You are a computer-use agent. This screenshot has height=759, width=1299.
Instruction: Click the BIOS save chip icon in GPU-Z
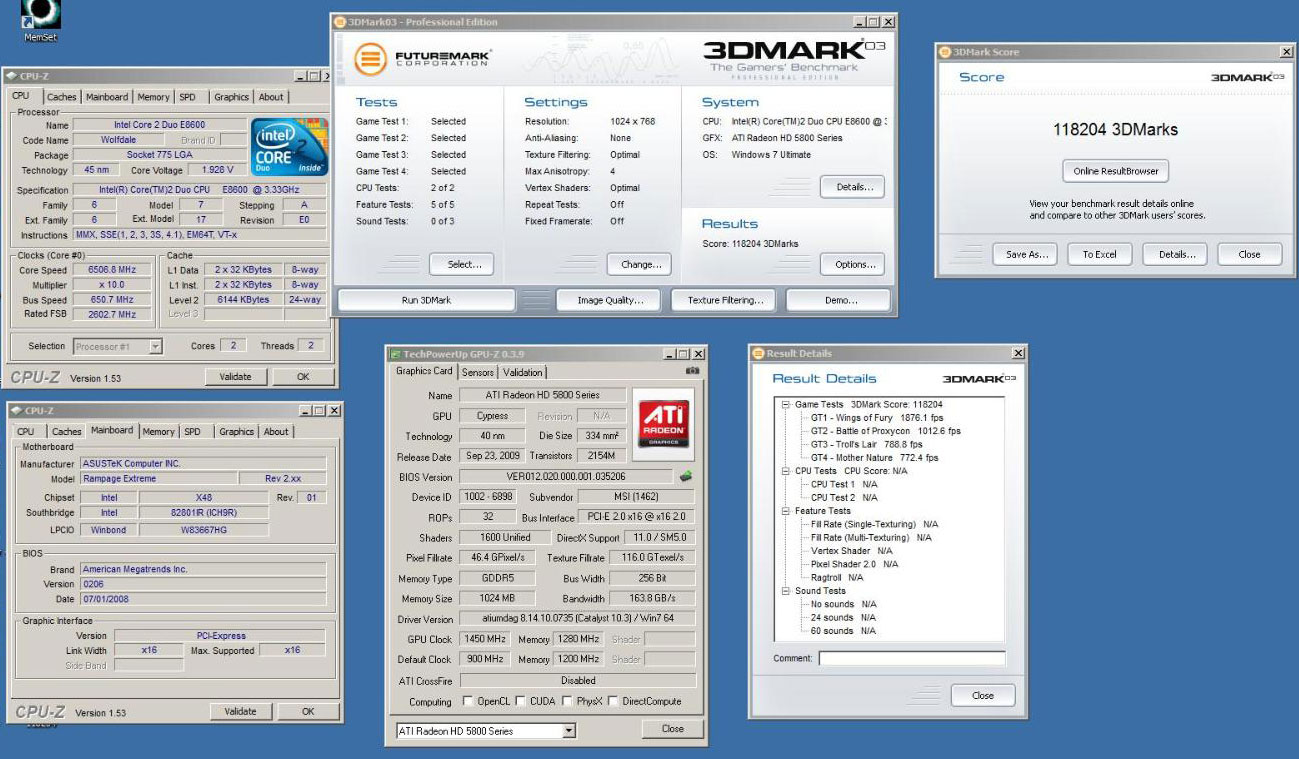tap(686, 477)
